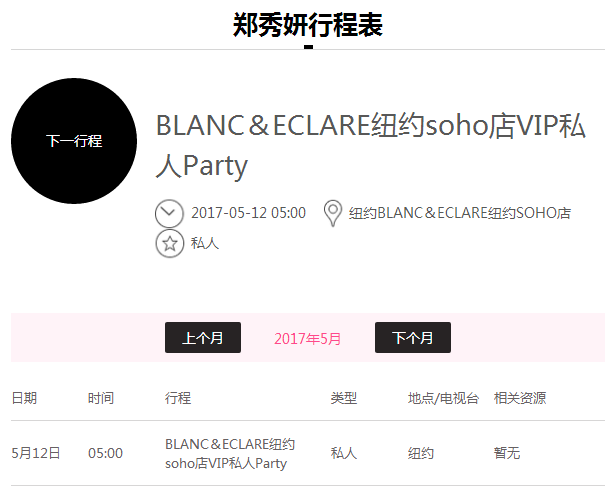
Task: Click the 类型 column header
Action: tap(344, 398)
